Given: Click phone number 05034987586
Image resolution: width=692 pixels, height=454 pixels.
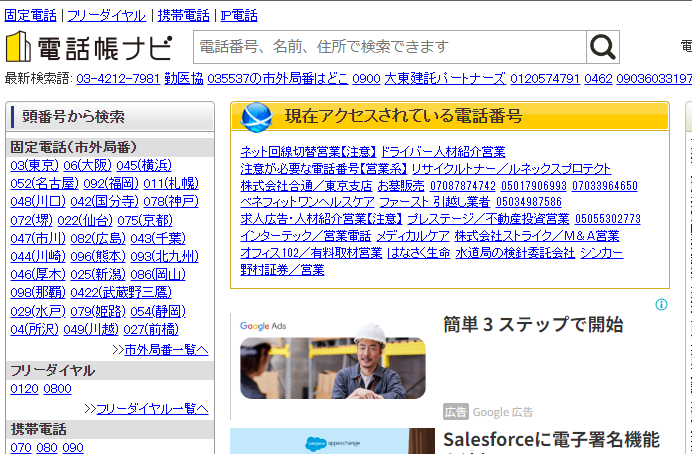Looking at the screenshot, I should coord(529,202).
